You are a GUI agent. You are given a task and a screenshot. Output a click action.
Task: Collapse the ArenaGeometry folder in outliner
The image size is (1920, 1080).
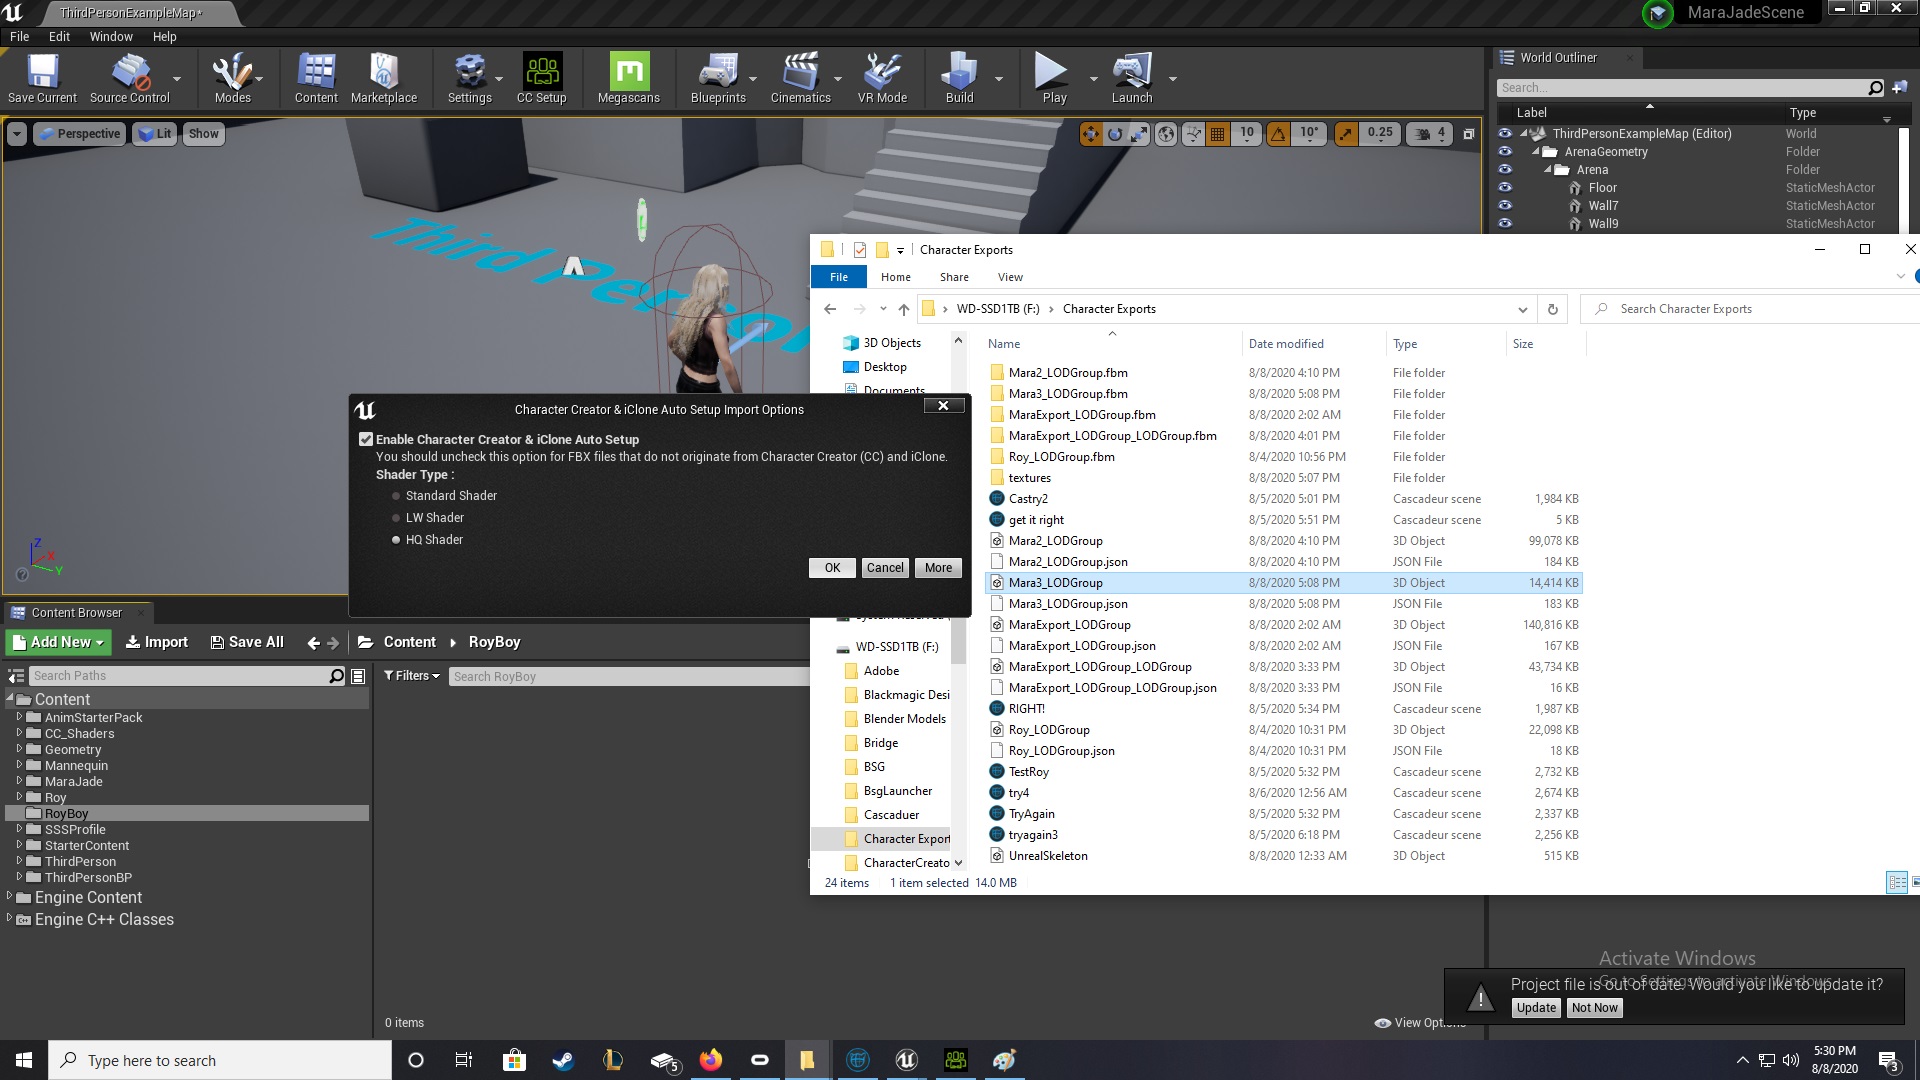coord(1536,151)
